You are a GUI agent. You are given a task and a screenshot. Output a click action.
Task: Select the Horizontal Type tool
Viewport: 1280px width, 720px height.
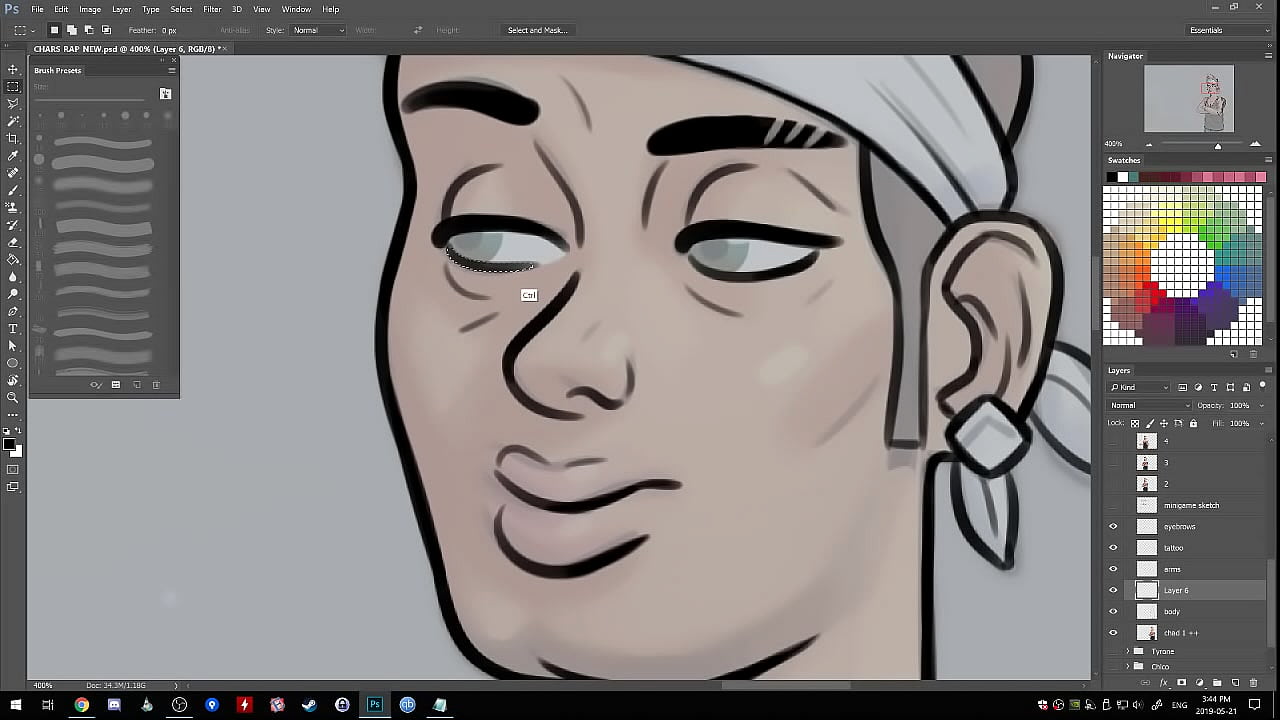[13, 328]
